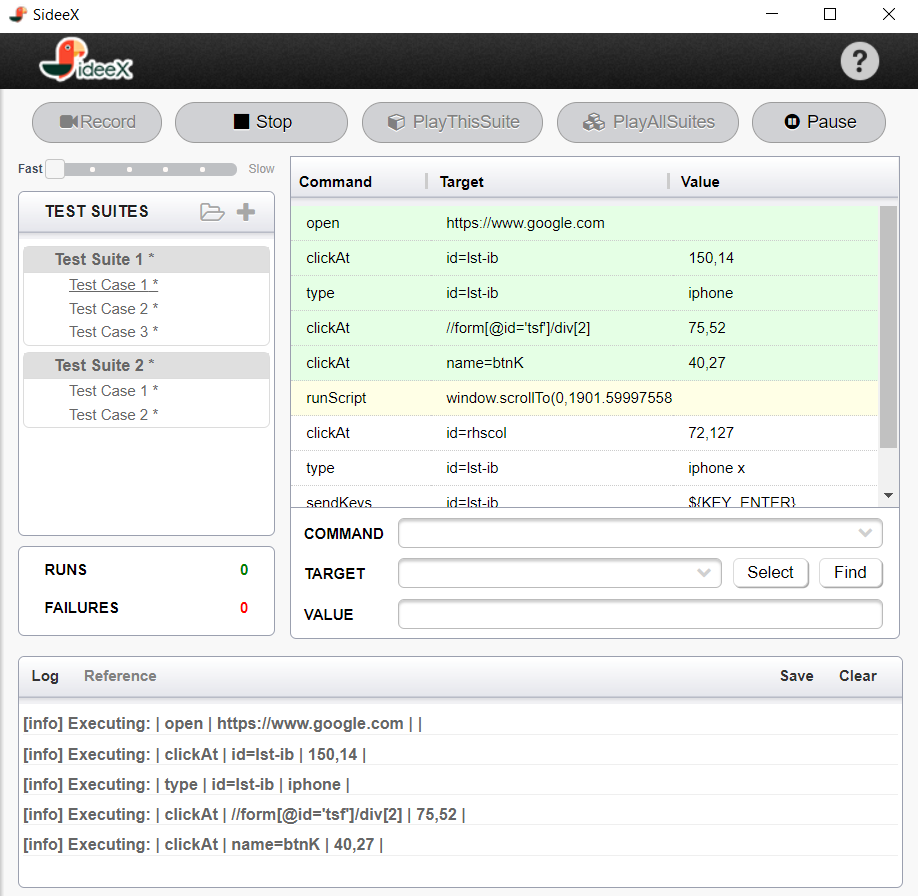Switch to the Reference tab

click(120, 676)
